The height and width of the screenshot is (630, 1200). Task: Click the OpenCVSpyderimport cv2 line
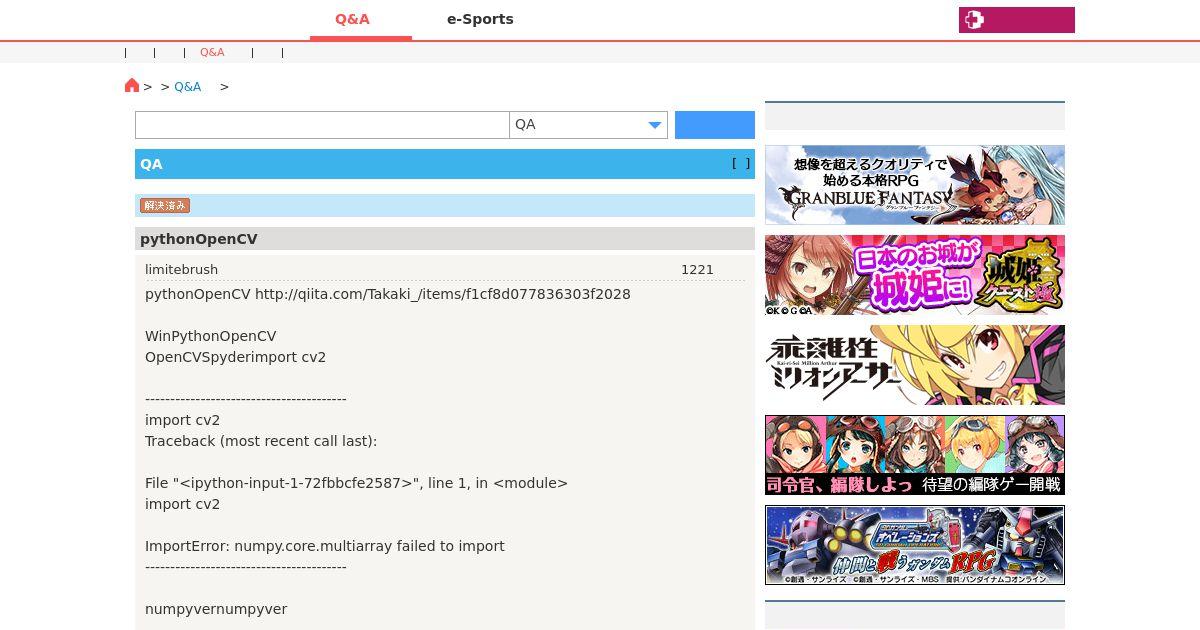(235, 357)
